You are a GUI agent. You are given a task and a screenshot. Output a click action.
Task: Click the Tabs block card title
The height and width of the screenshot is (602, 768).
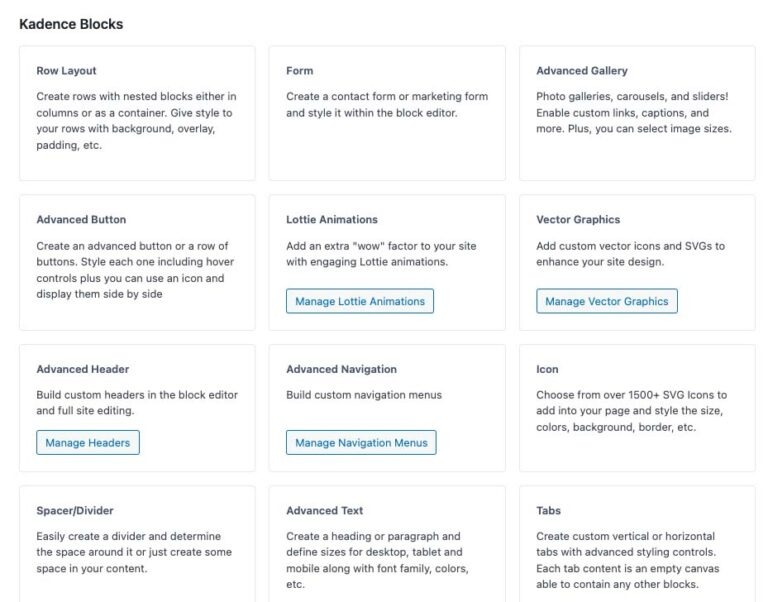tap(548, 511)
